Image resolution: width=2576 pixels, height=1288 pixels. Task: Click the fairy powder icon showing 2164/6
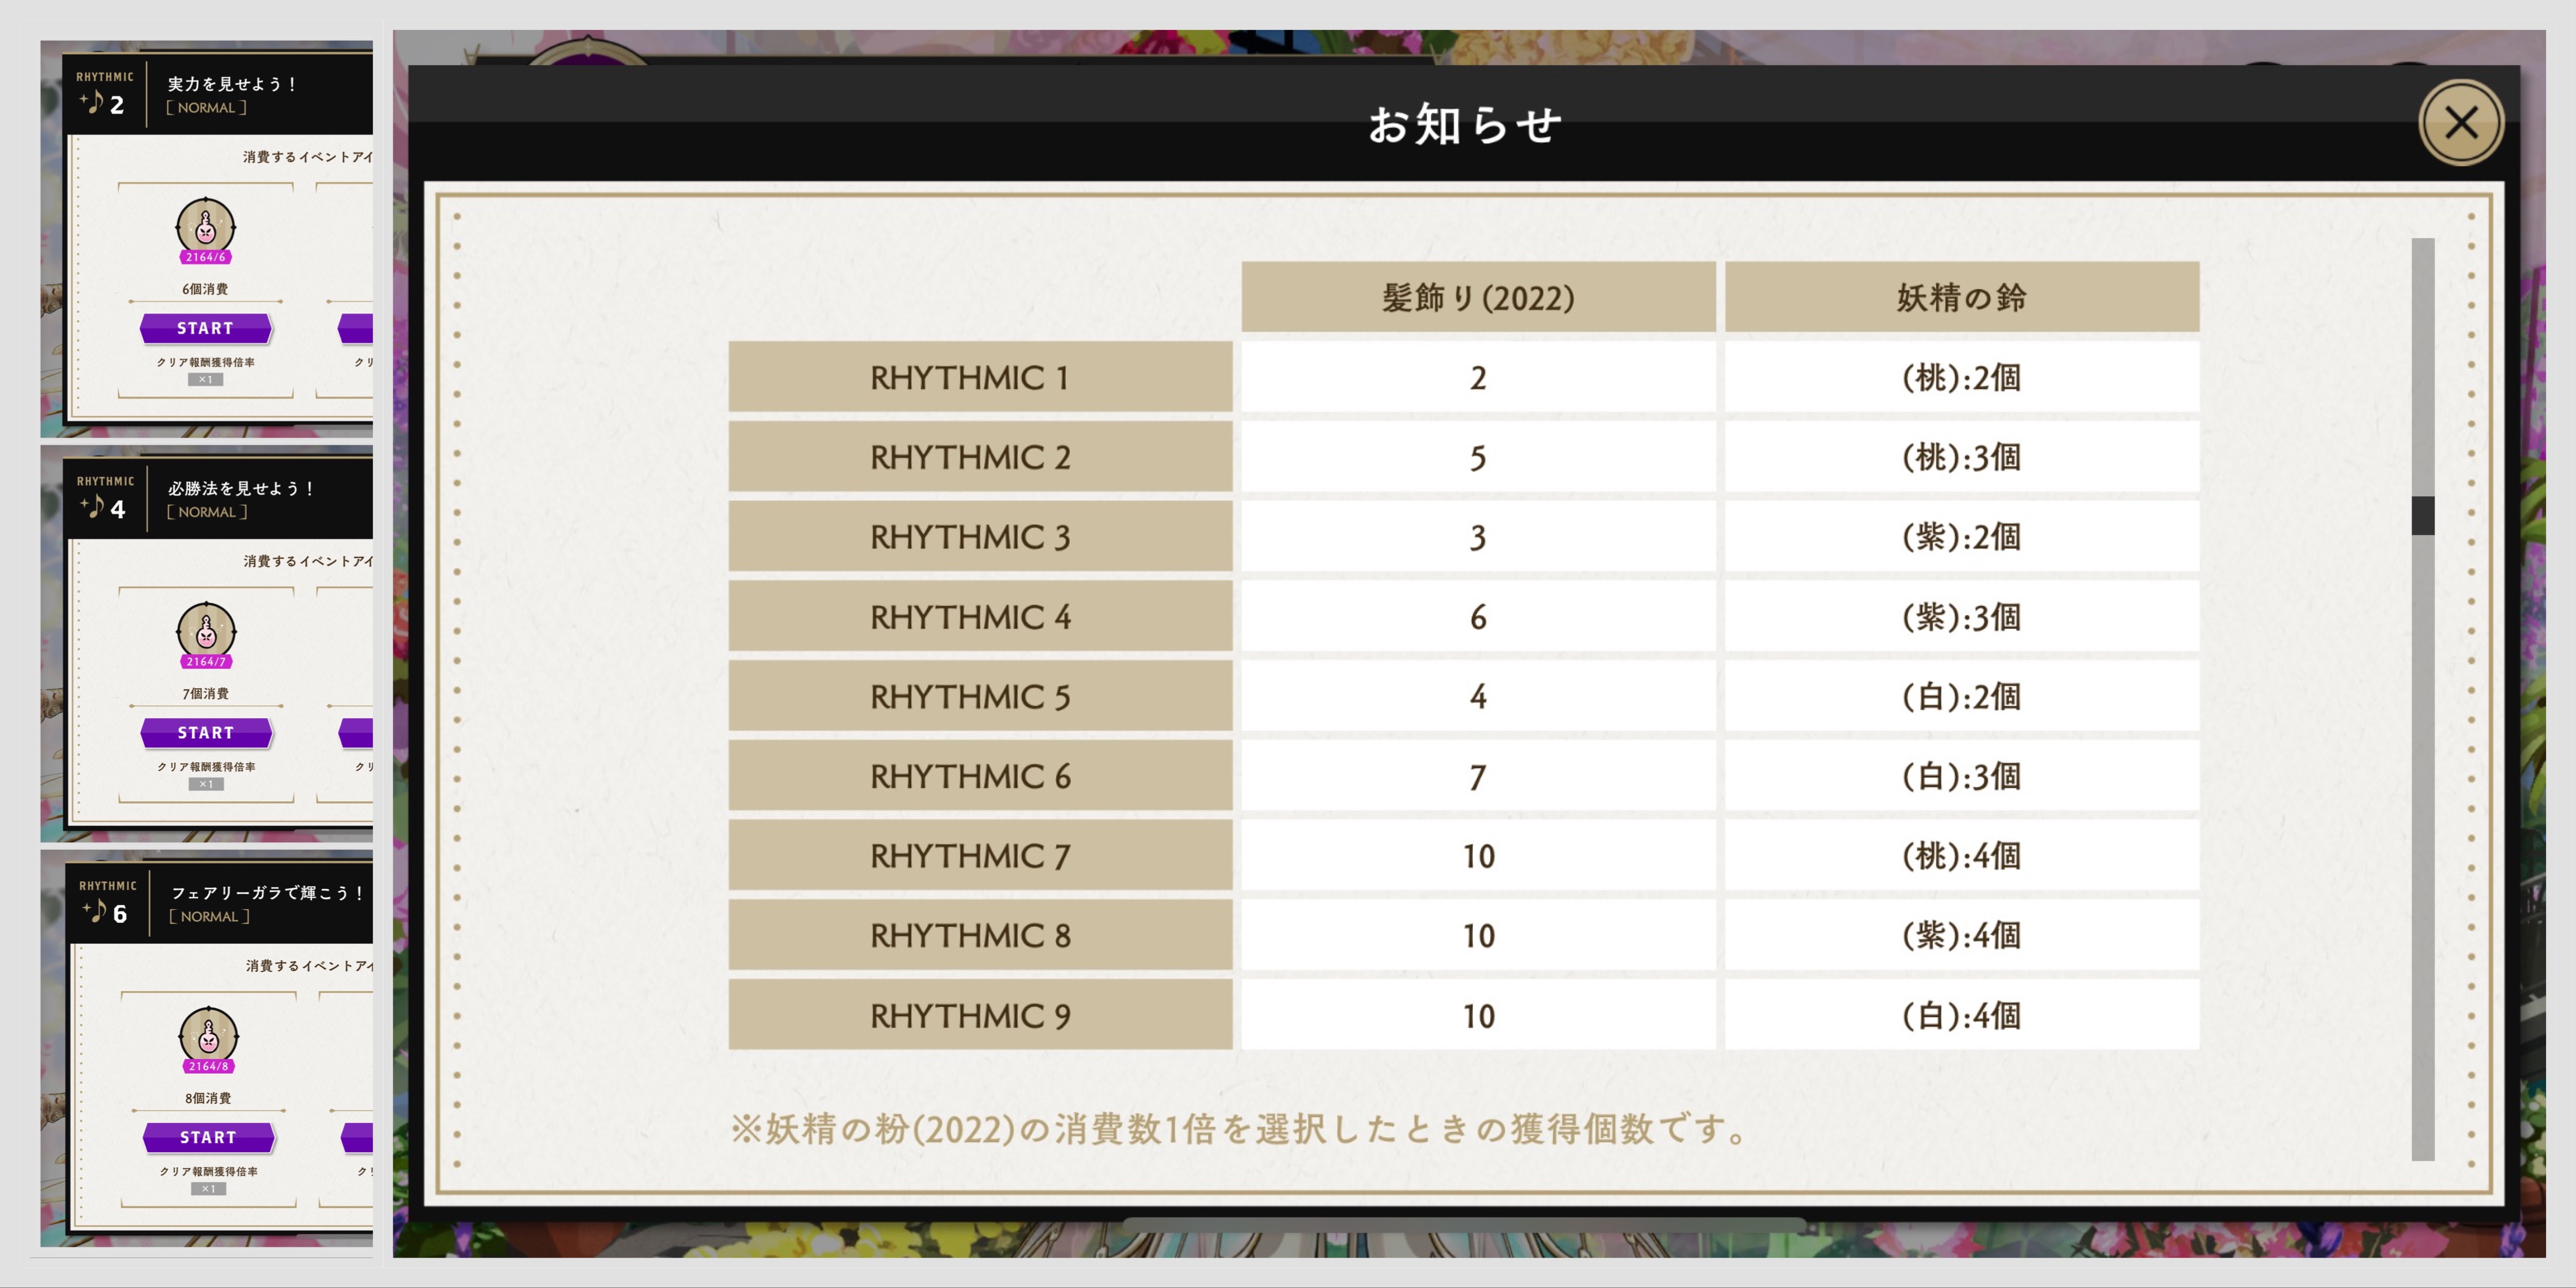[x=205, y=228]
